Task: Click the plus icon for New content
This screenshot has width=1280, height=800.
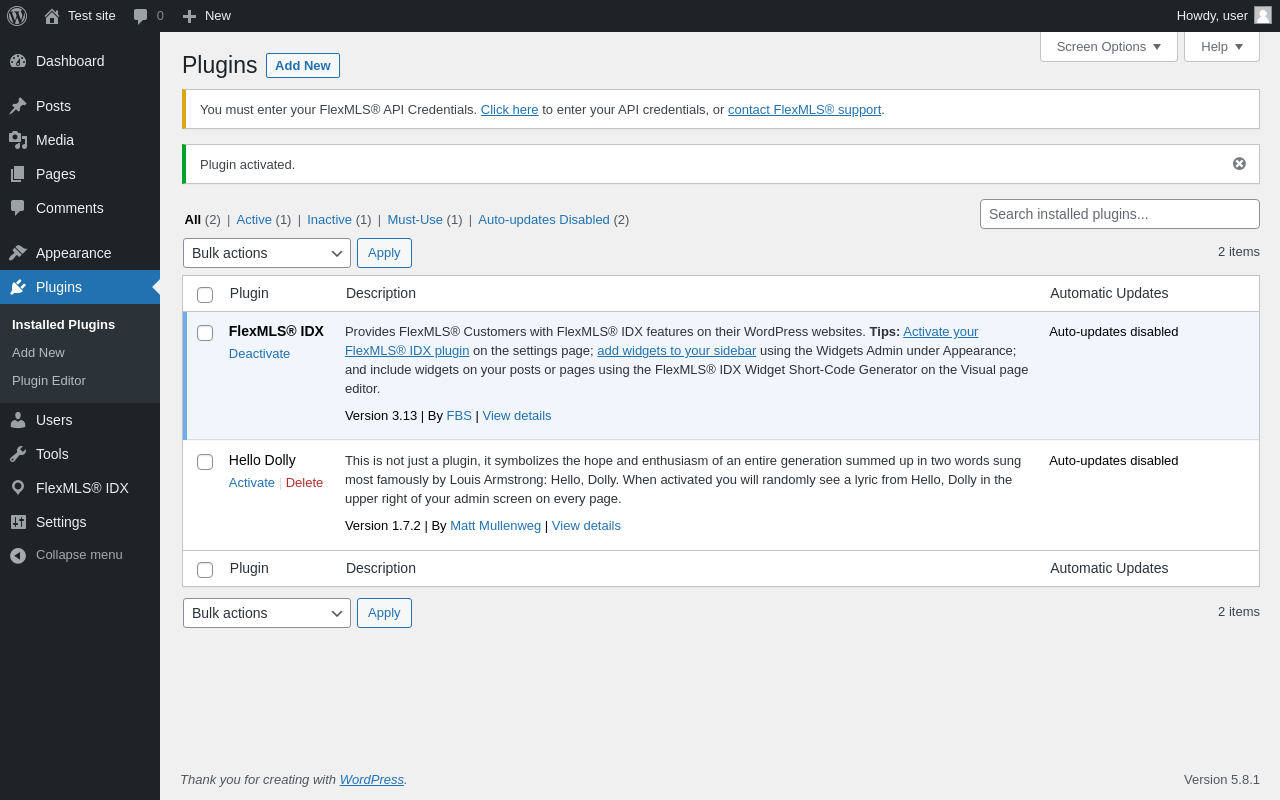Action: 189,16
